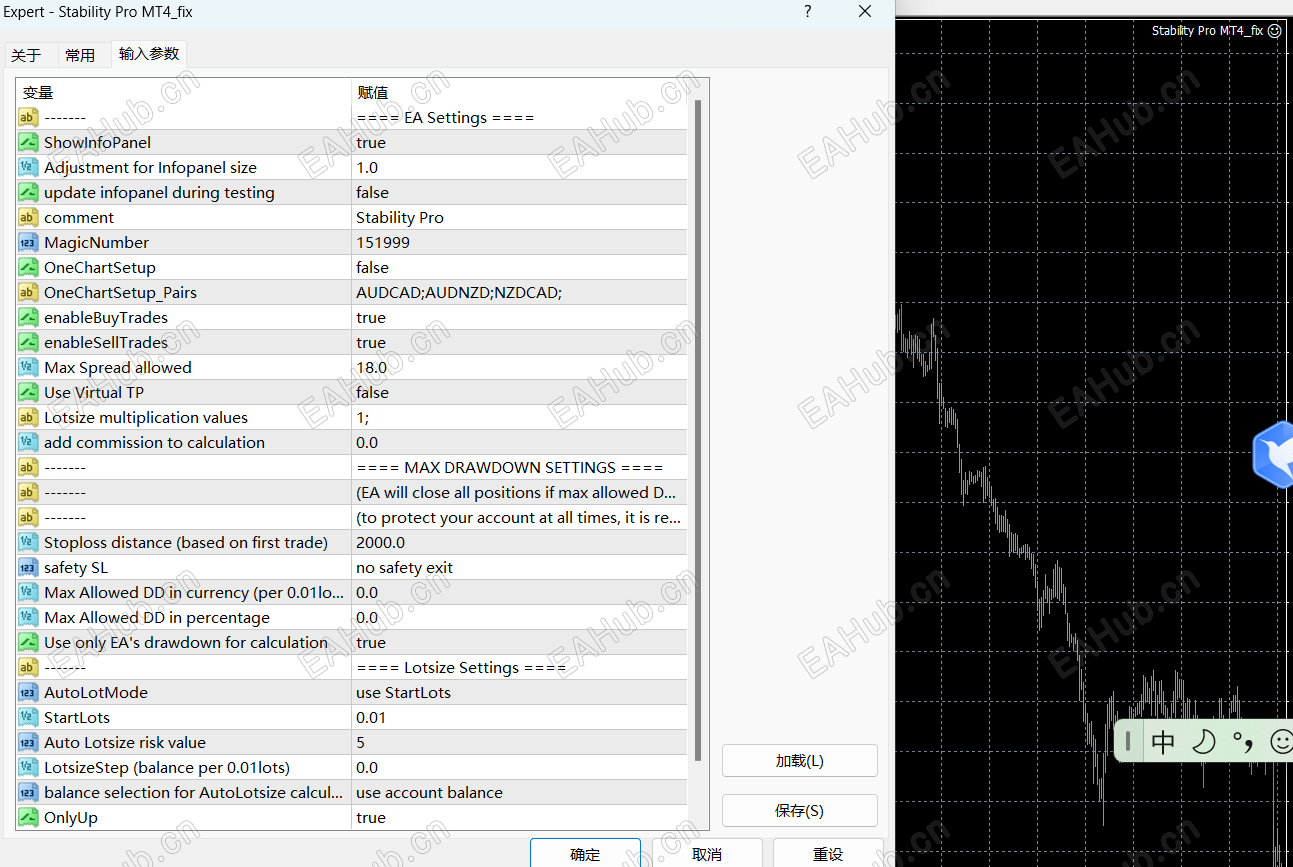Switch to the 常用 tab
1293x867 pixels.
80,55
